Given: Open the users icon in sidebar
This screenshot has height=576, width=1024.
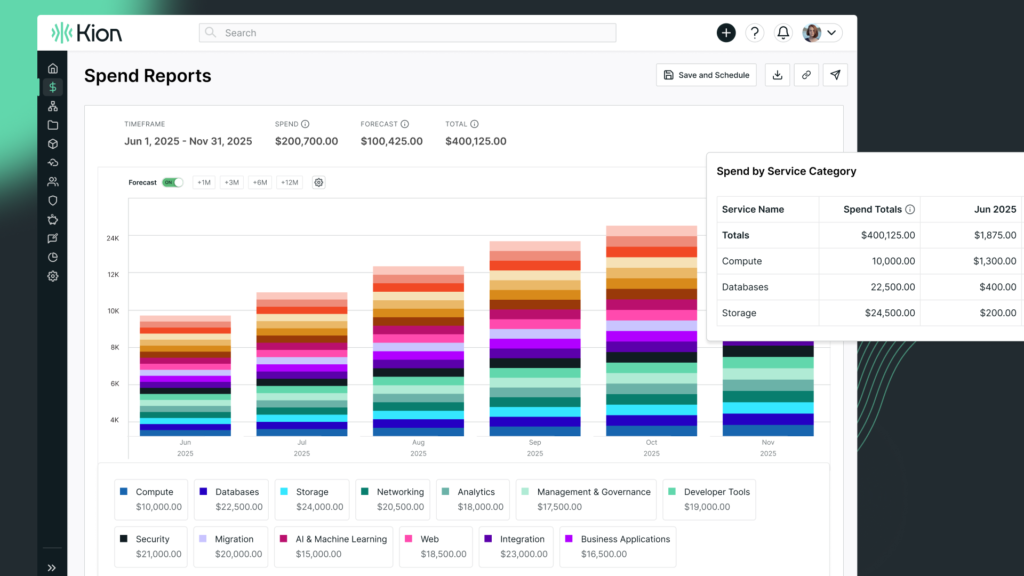Looking at the screenshot, I should point(53,182).
